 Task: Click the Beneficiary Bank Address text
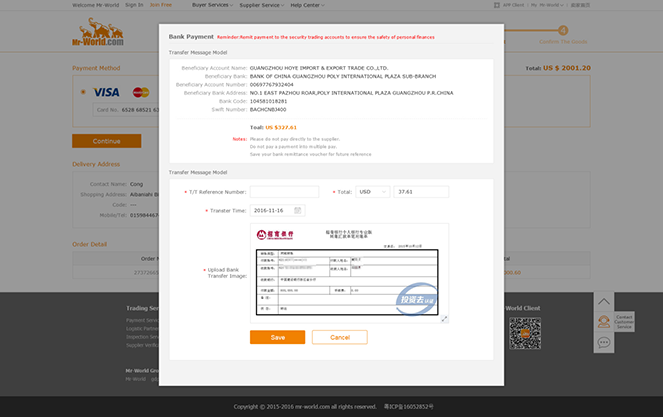point(351,93)
